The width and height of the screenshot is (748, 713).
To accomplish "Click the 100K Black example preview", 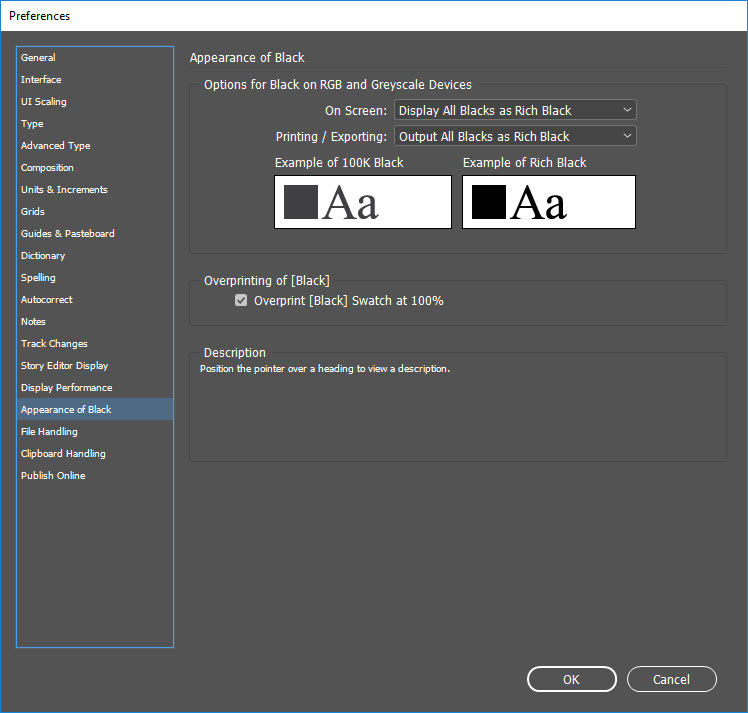I will (363, 202).
